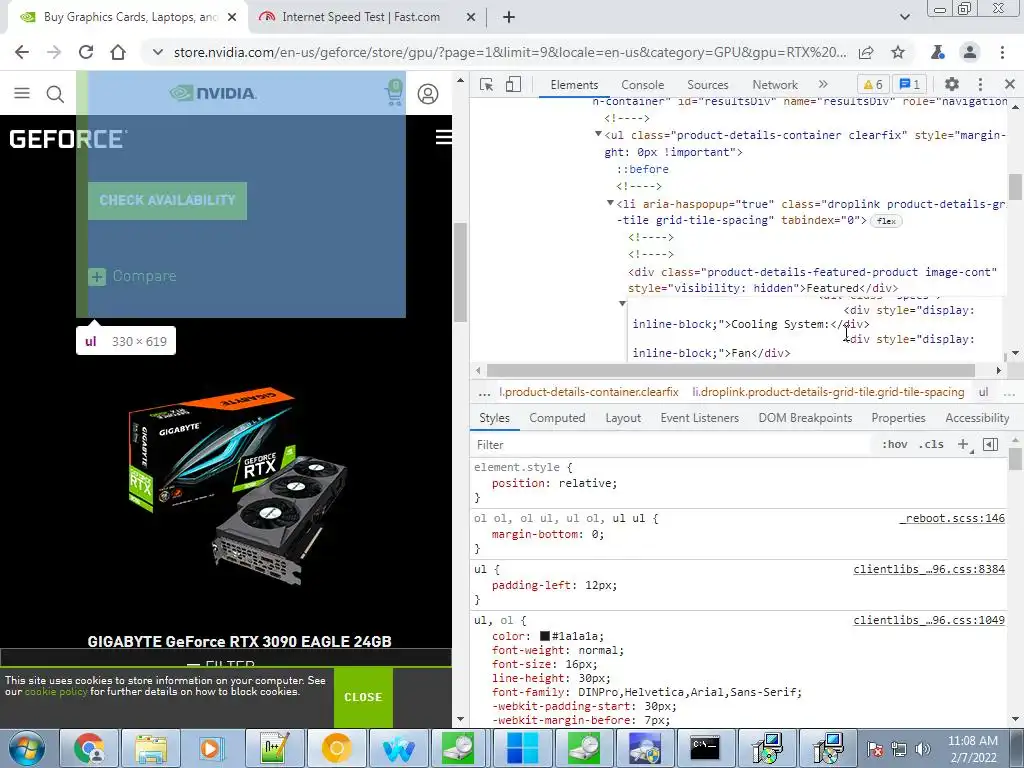
Task: Switch to the Console tab
Action: 642,85
